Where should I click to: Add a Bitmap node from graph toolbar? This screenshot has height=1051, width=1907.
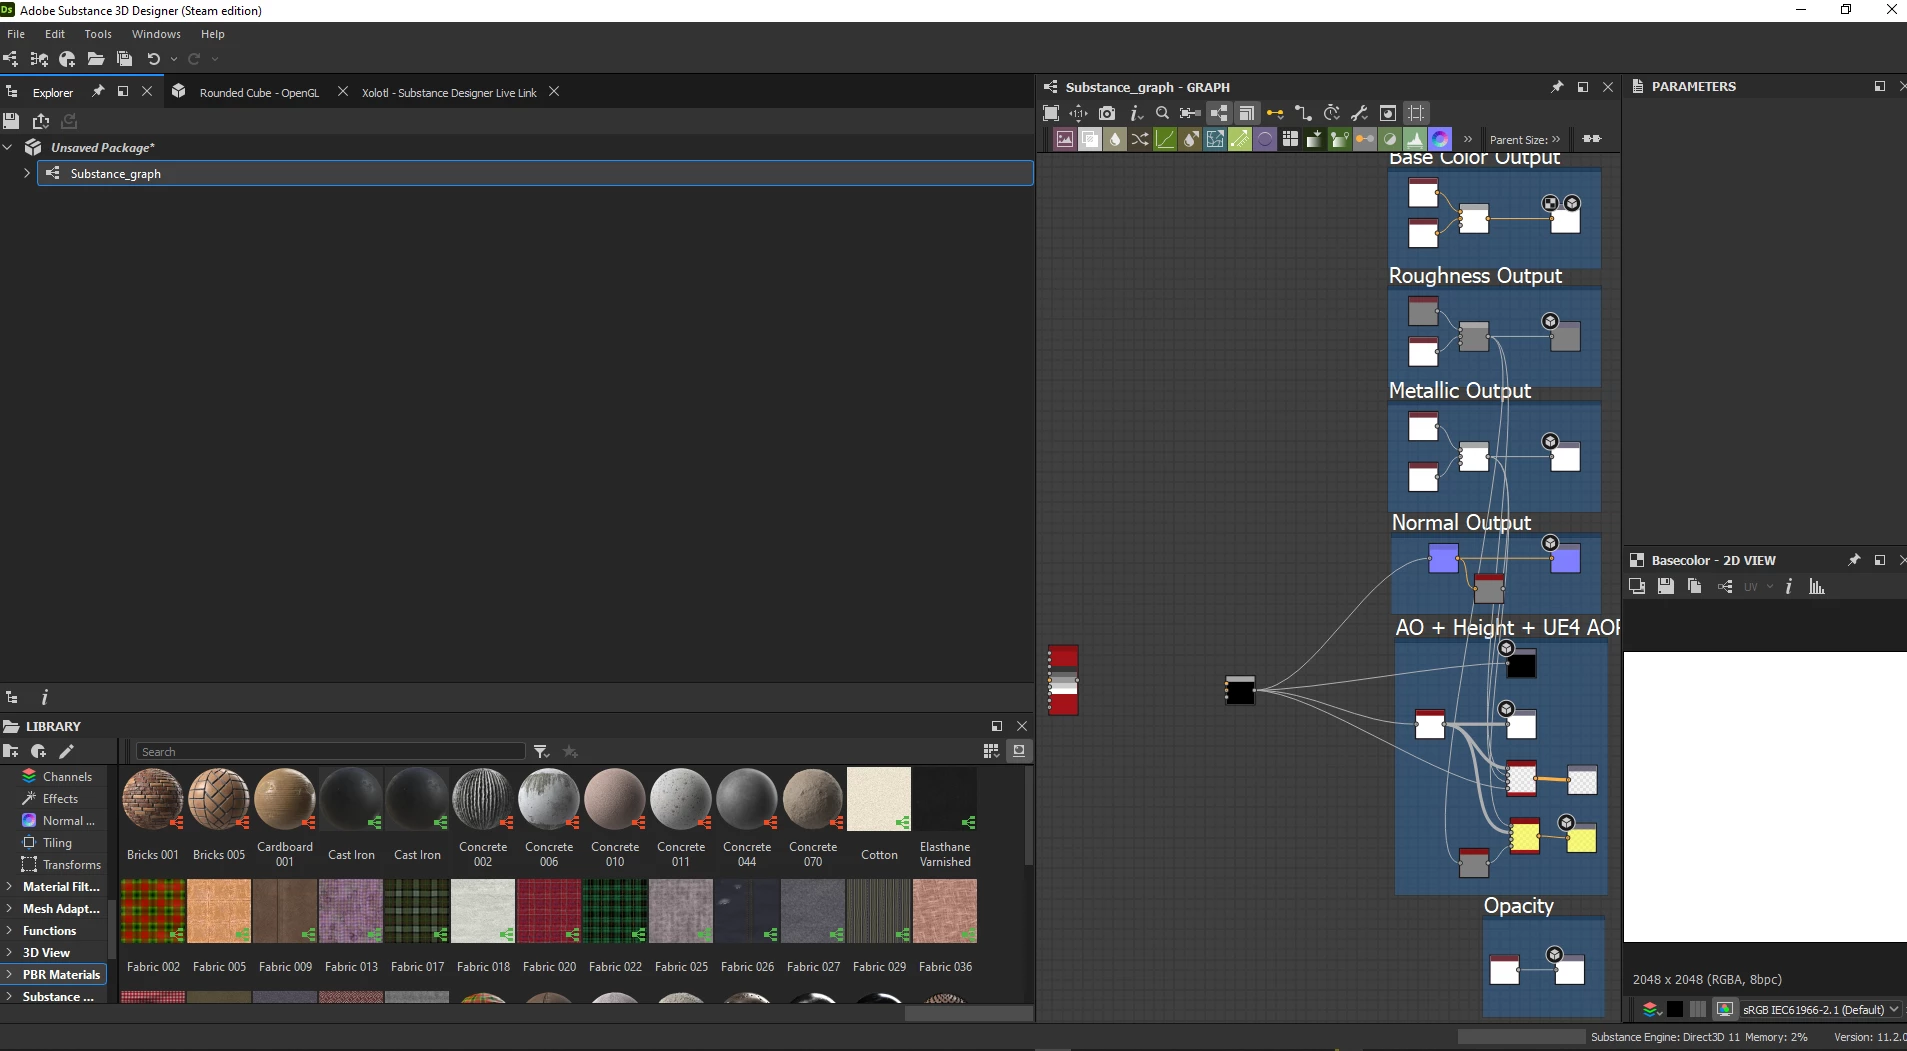(x=1065, y=139)
